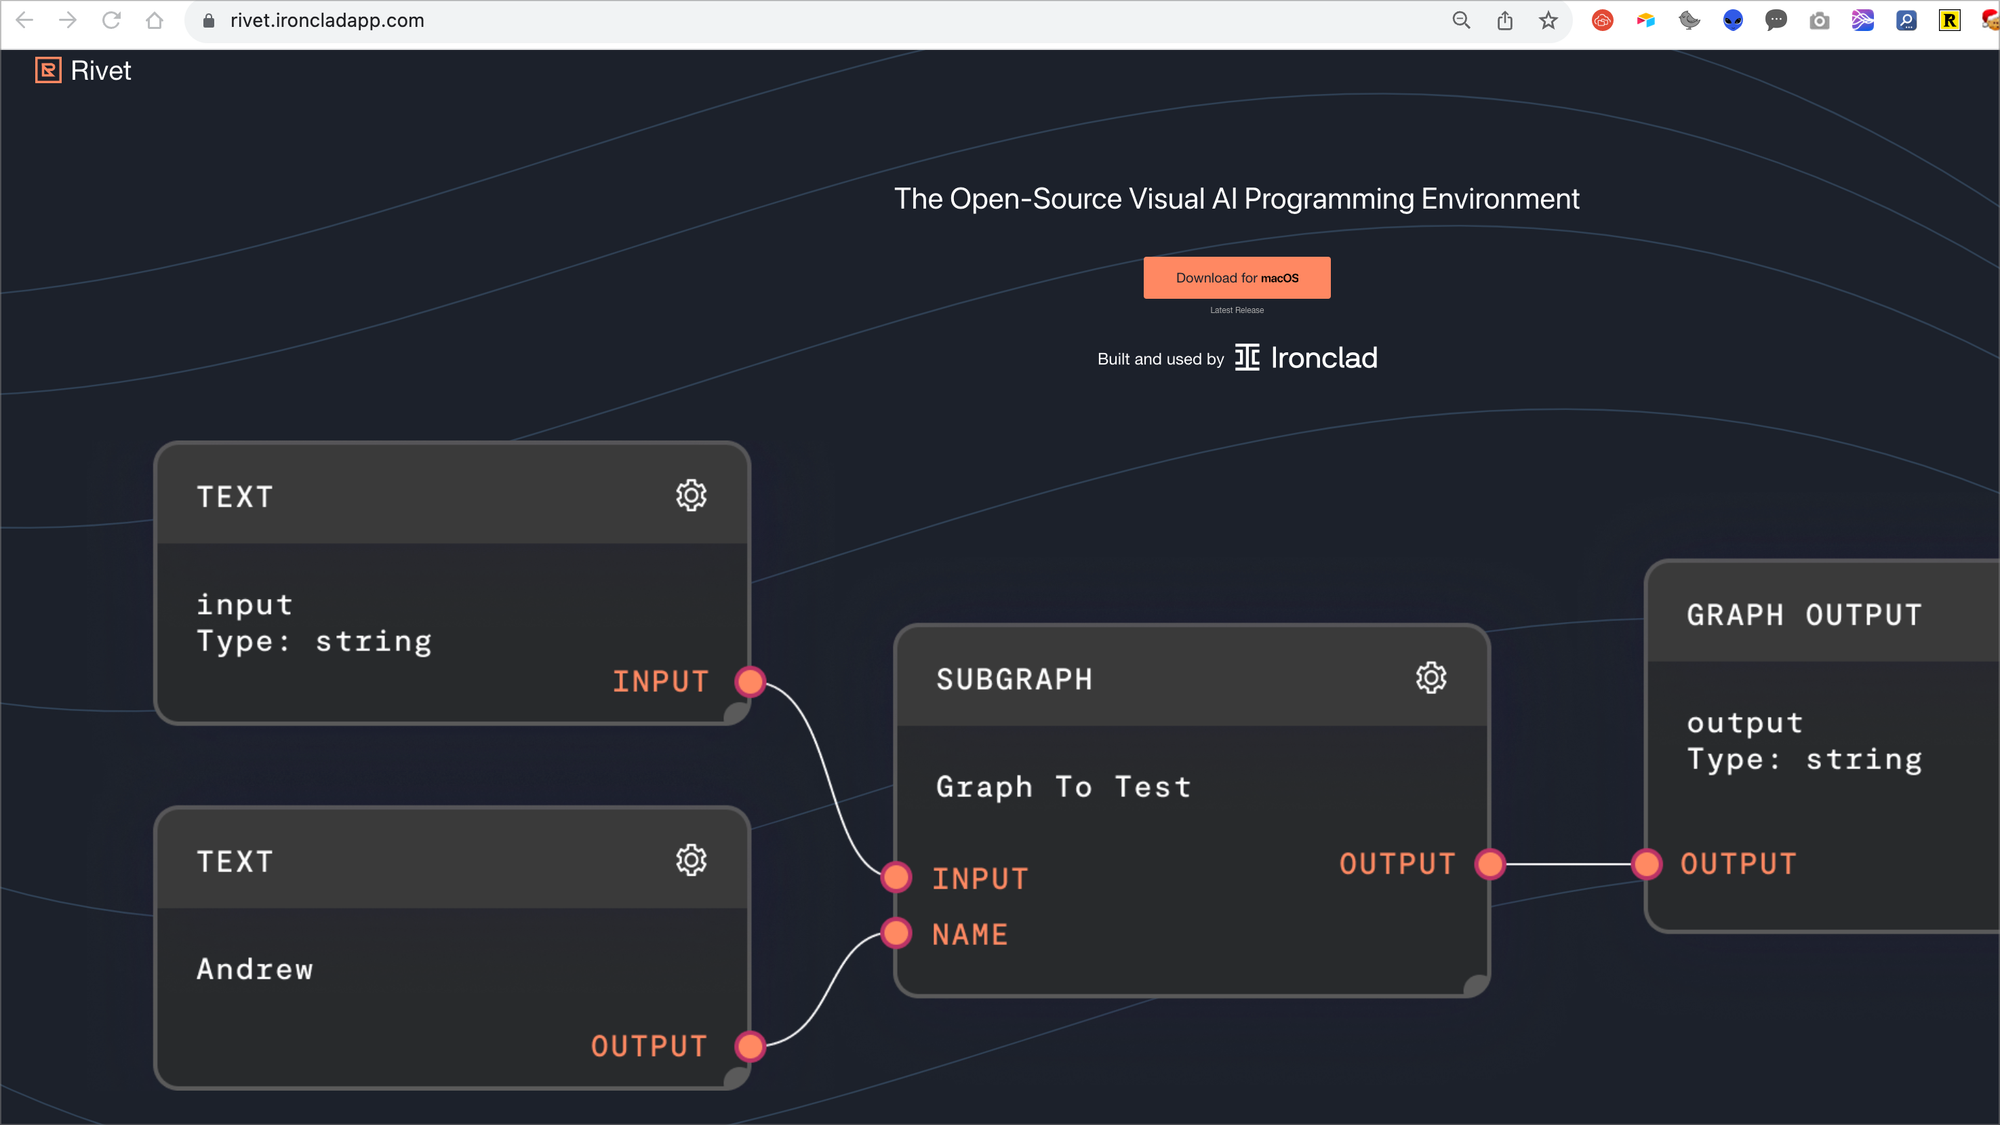Select the SUBGRAPH node title
This screenshot has height=1125, width=2000.
pyautogui.click(x=1015, y=680)
